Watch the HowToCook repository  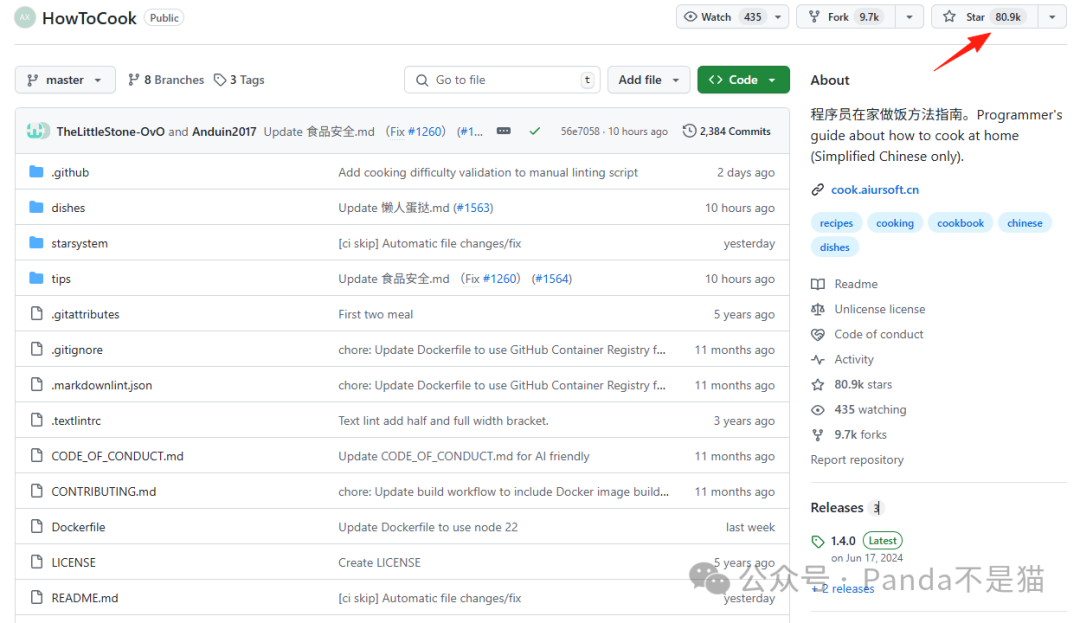coord(723,17)
